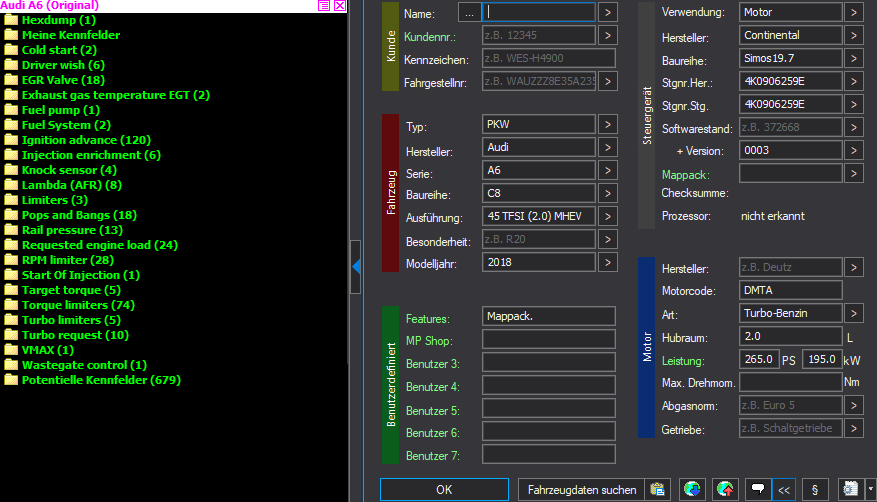This screenshot has height=502, width=877.
Task: Click the Kundennr. input field
Action: tap(539, 35)
